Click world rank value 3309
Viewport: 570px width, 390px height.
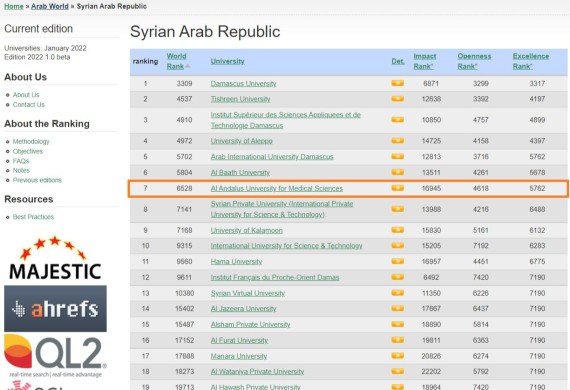coord(184,84)
